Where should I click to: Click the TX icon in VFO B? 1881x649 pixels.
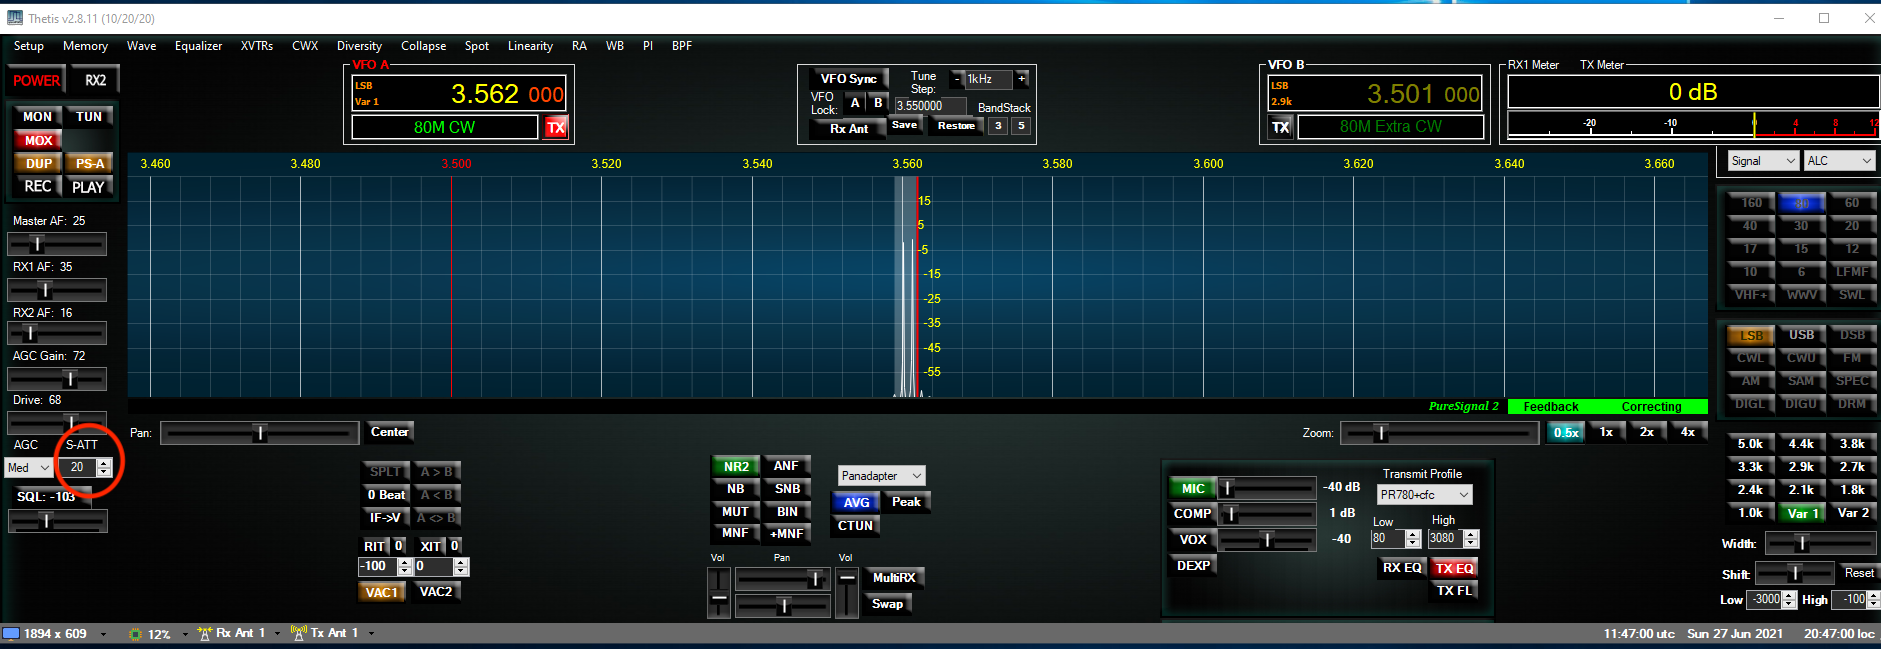coord(1280,127)
